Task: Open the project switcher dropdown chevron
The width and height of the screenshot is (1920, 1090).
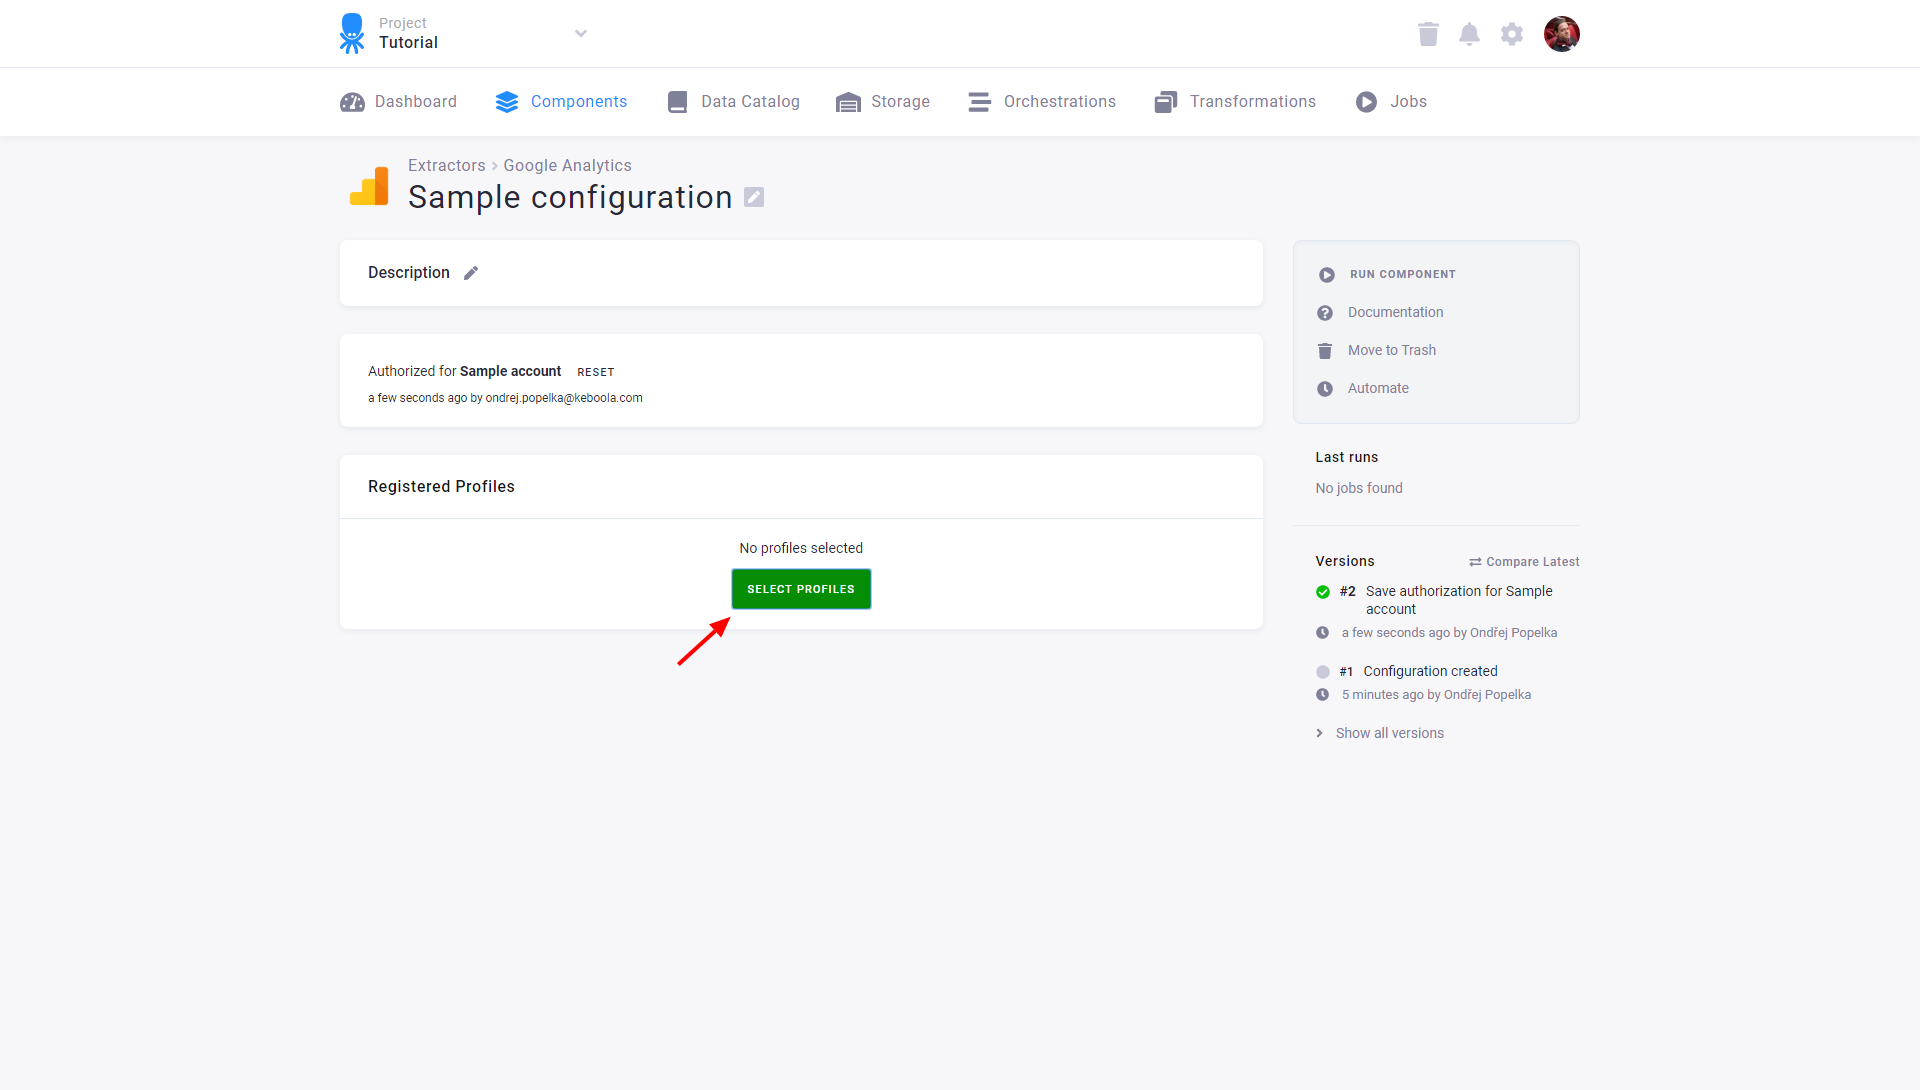Action: pyautogui.click(x=581, y=33)
